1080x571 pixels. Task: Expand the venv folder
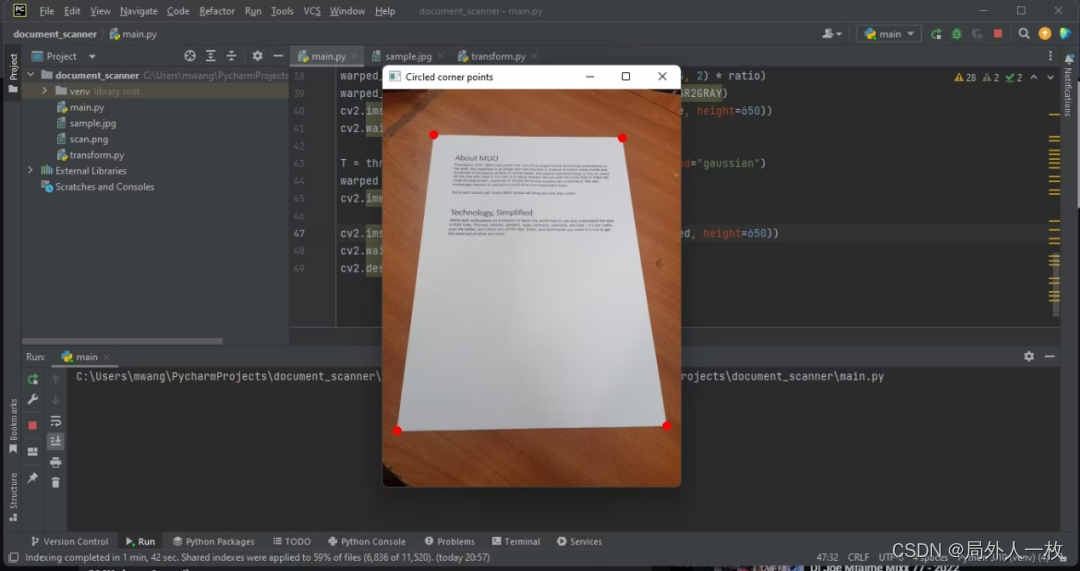point(45,91)
